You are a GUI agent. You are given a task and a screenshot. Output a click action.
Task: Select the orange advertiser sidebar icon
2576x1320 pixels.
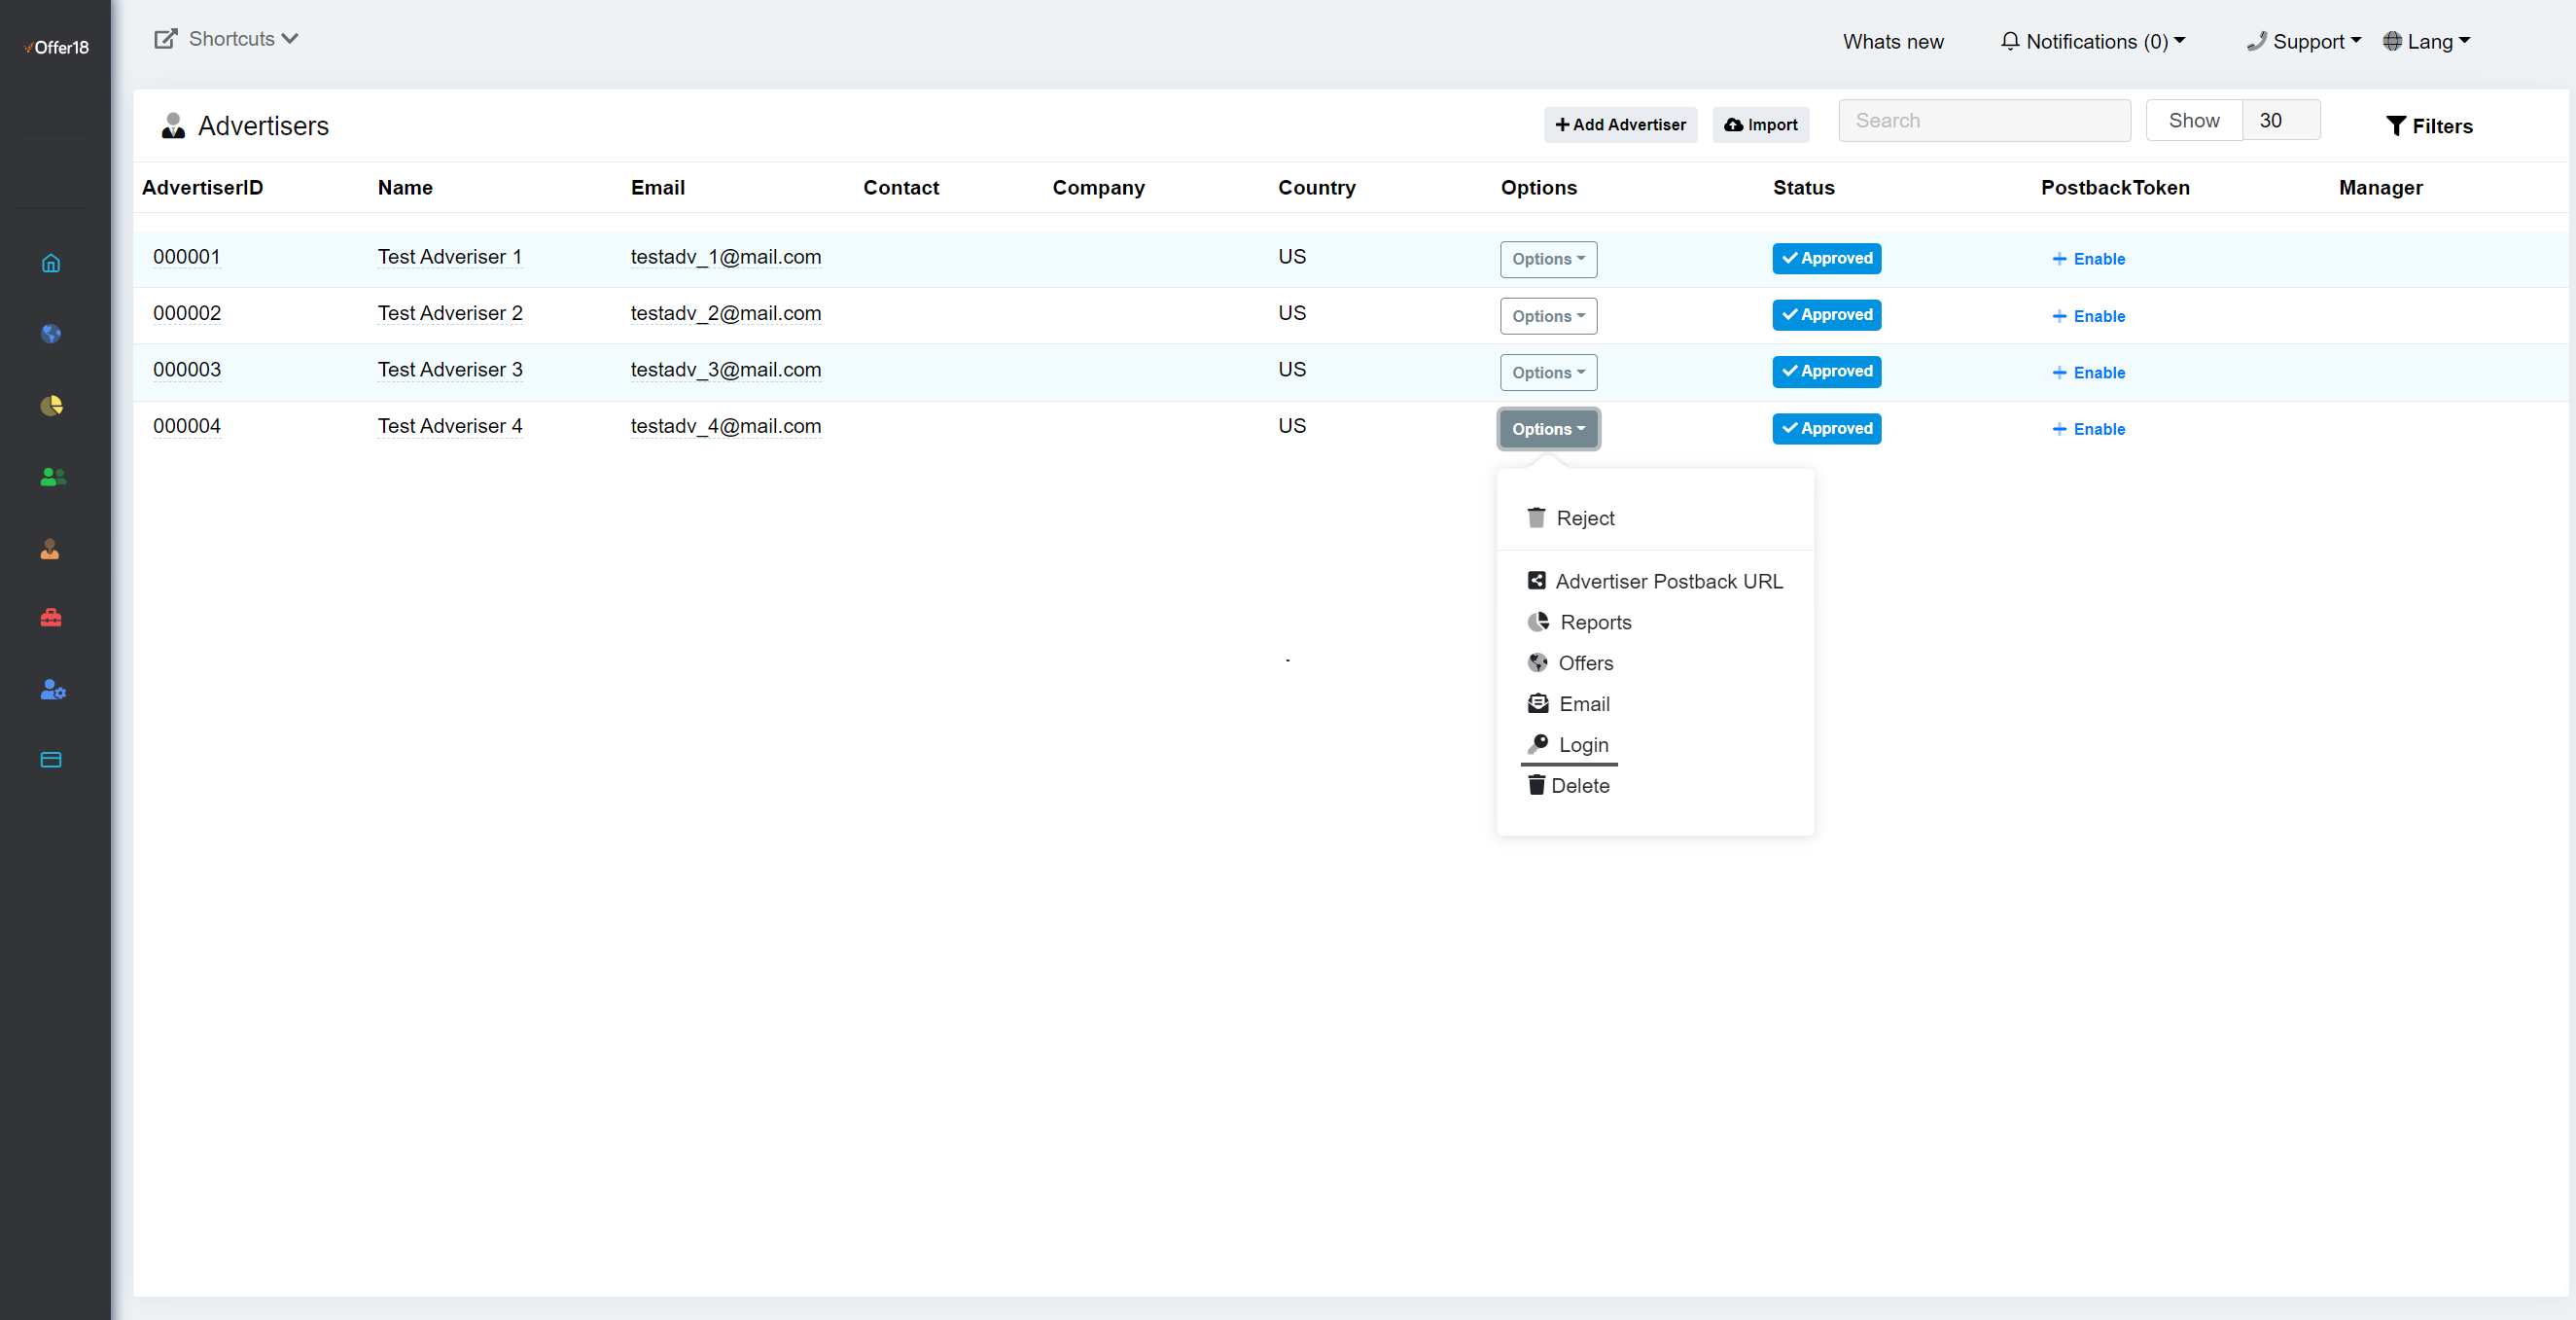[x=50, y=548]
